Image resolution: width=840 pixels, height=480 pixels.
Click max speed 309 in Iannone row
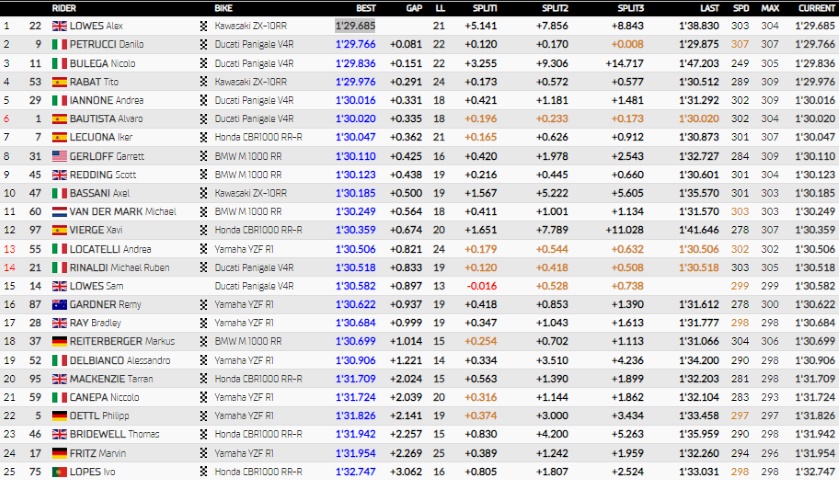coord(770,100)
